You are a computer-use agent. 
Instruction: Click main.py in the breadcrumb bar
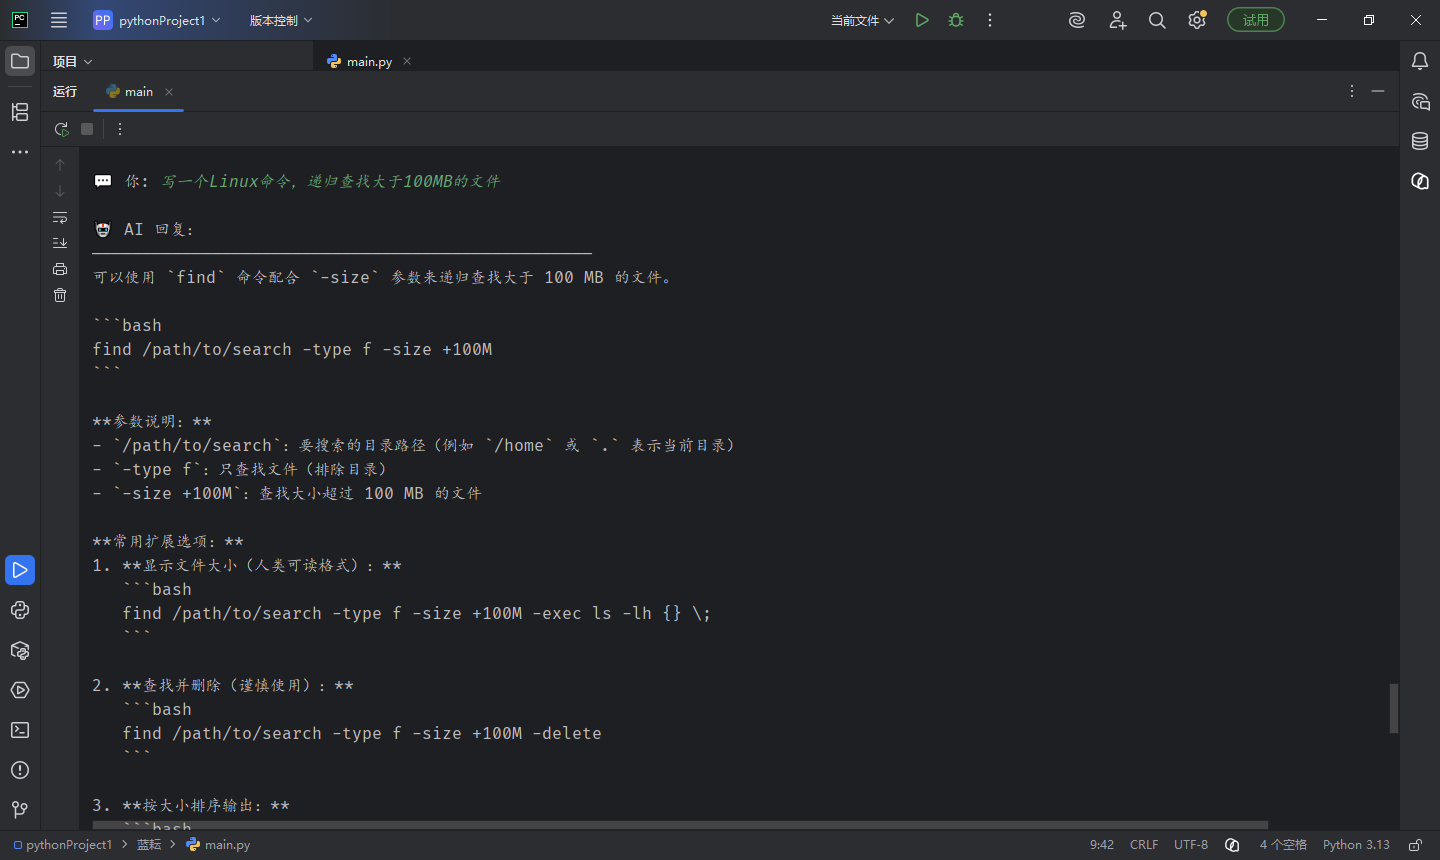click(x=218, y=845)
